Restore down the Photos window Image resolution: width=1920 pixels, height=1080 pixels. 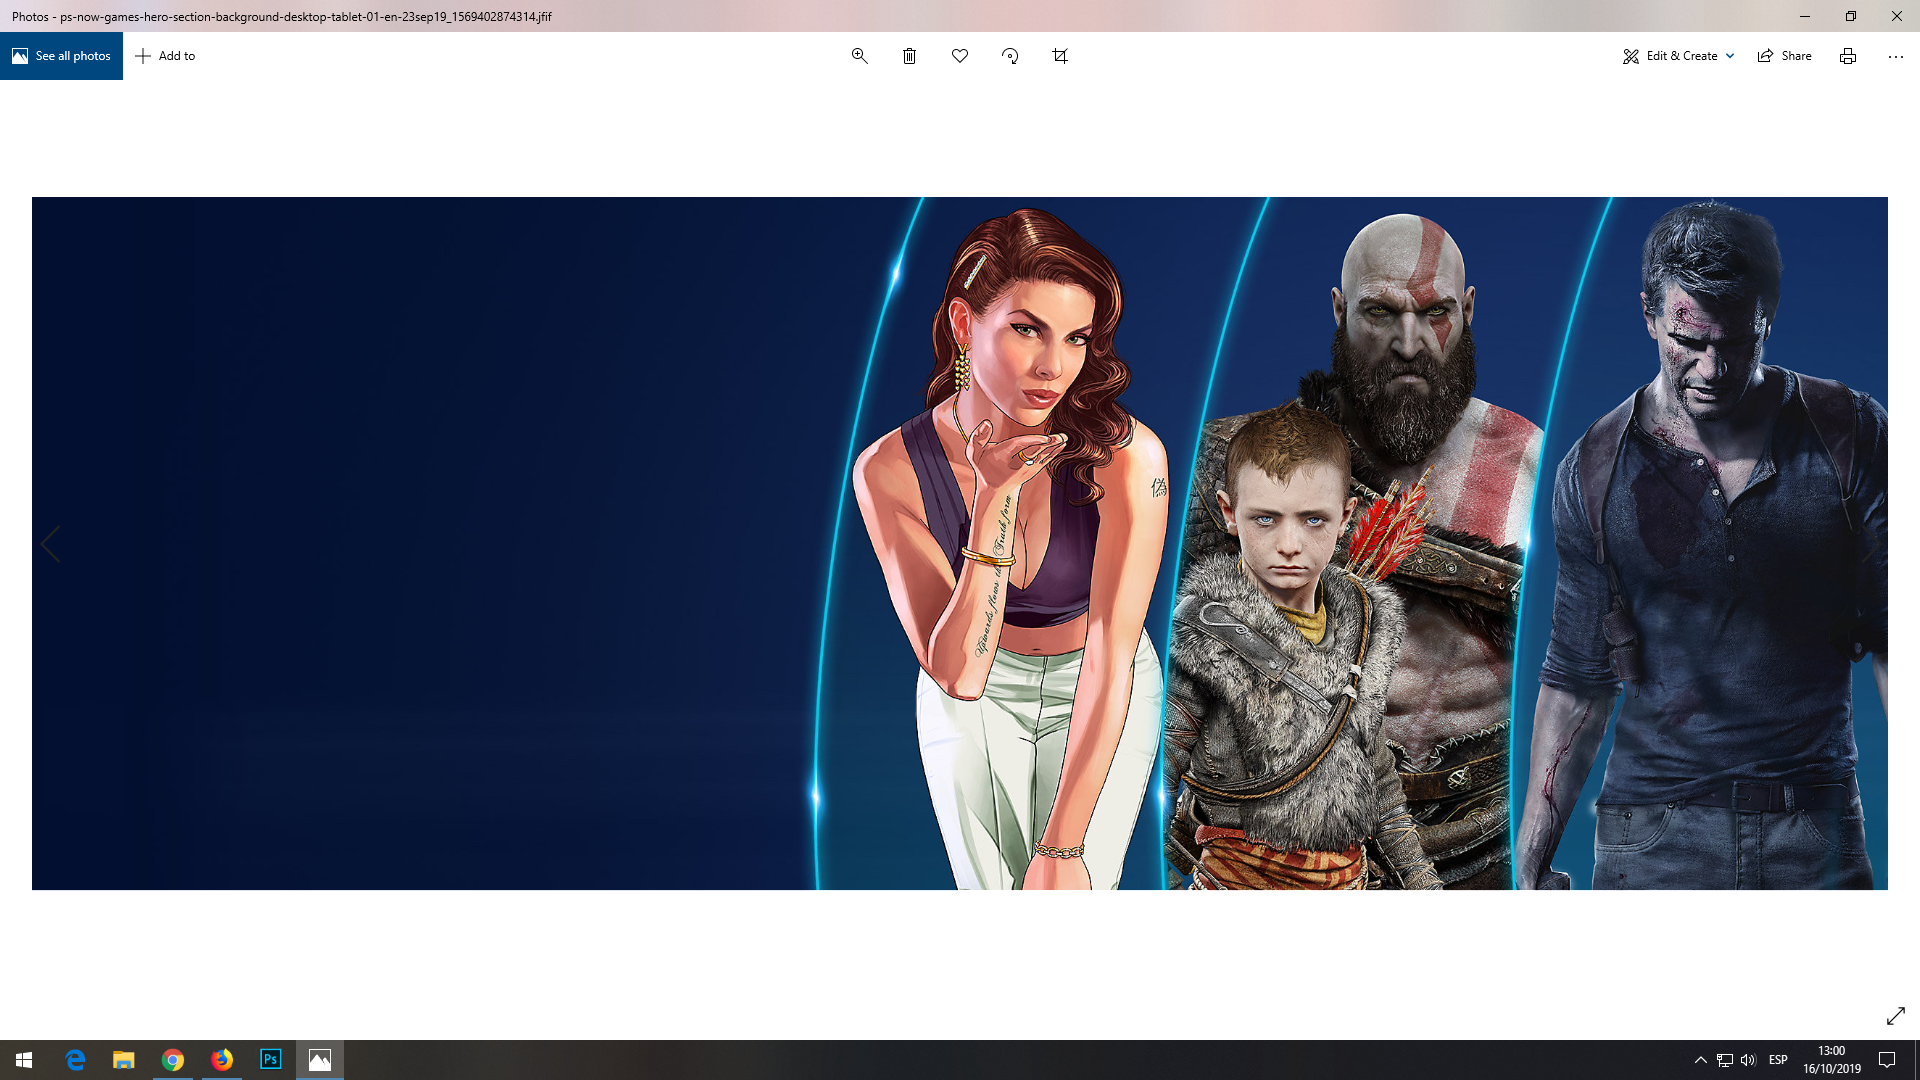[x=1851, y=16]
